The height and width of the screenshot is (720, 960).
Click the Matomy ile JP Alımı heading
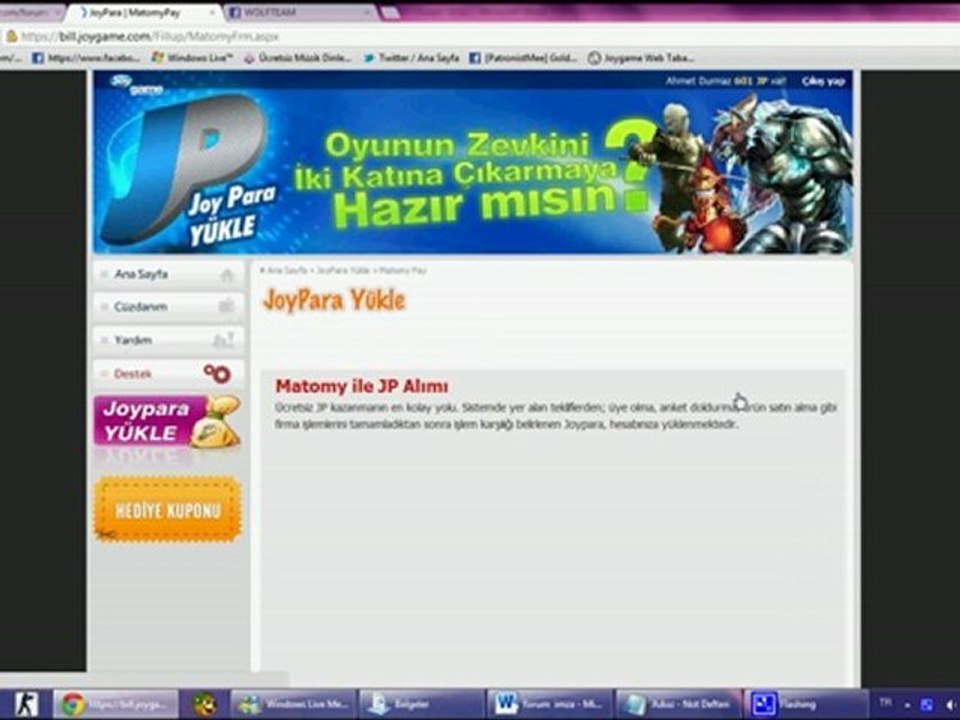click(362, 386)
